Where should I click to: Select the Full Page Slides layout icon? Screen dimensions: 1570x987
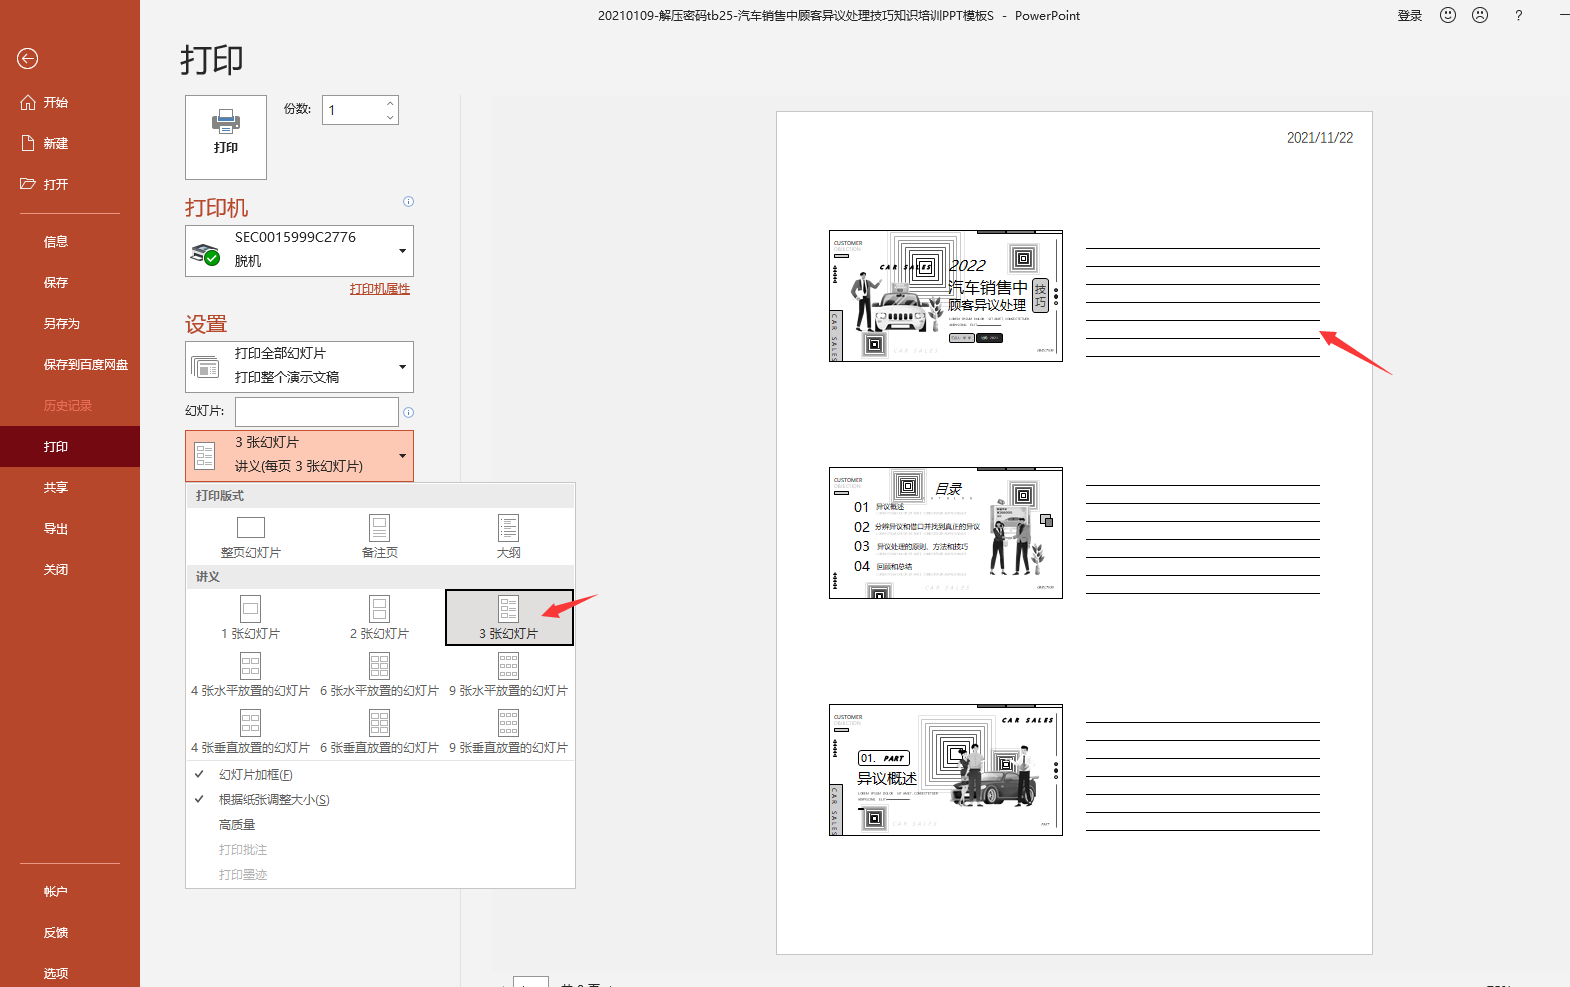coord(251,527)
